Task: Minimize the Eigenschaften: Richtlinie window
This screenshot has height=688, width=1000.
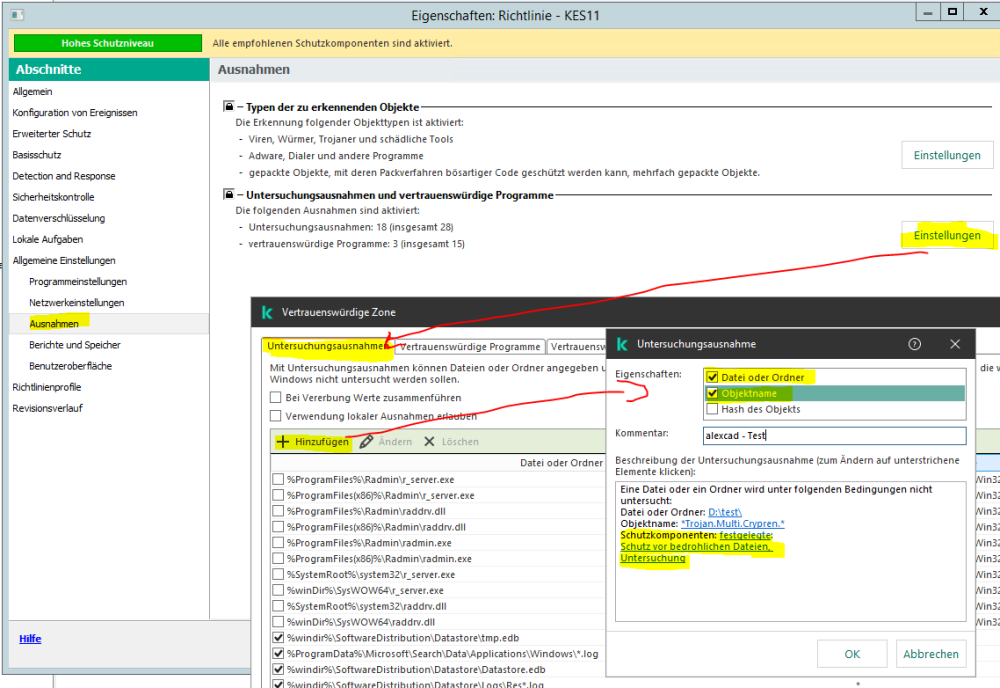Action: [928, 12]
